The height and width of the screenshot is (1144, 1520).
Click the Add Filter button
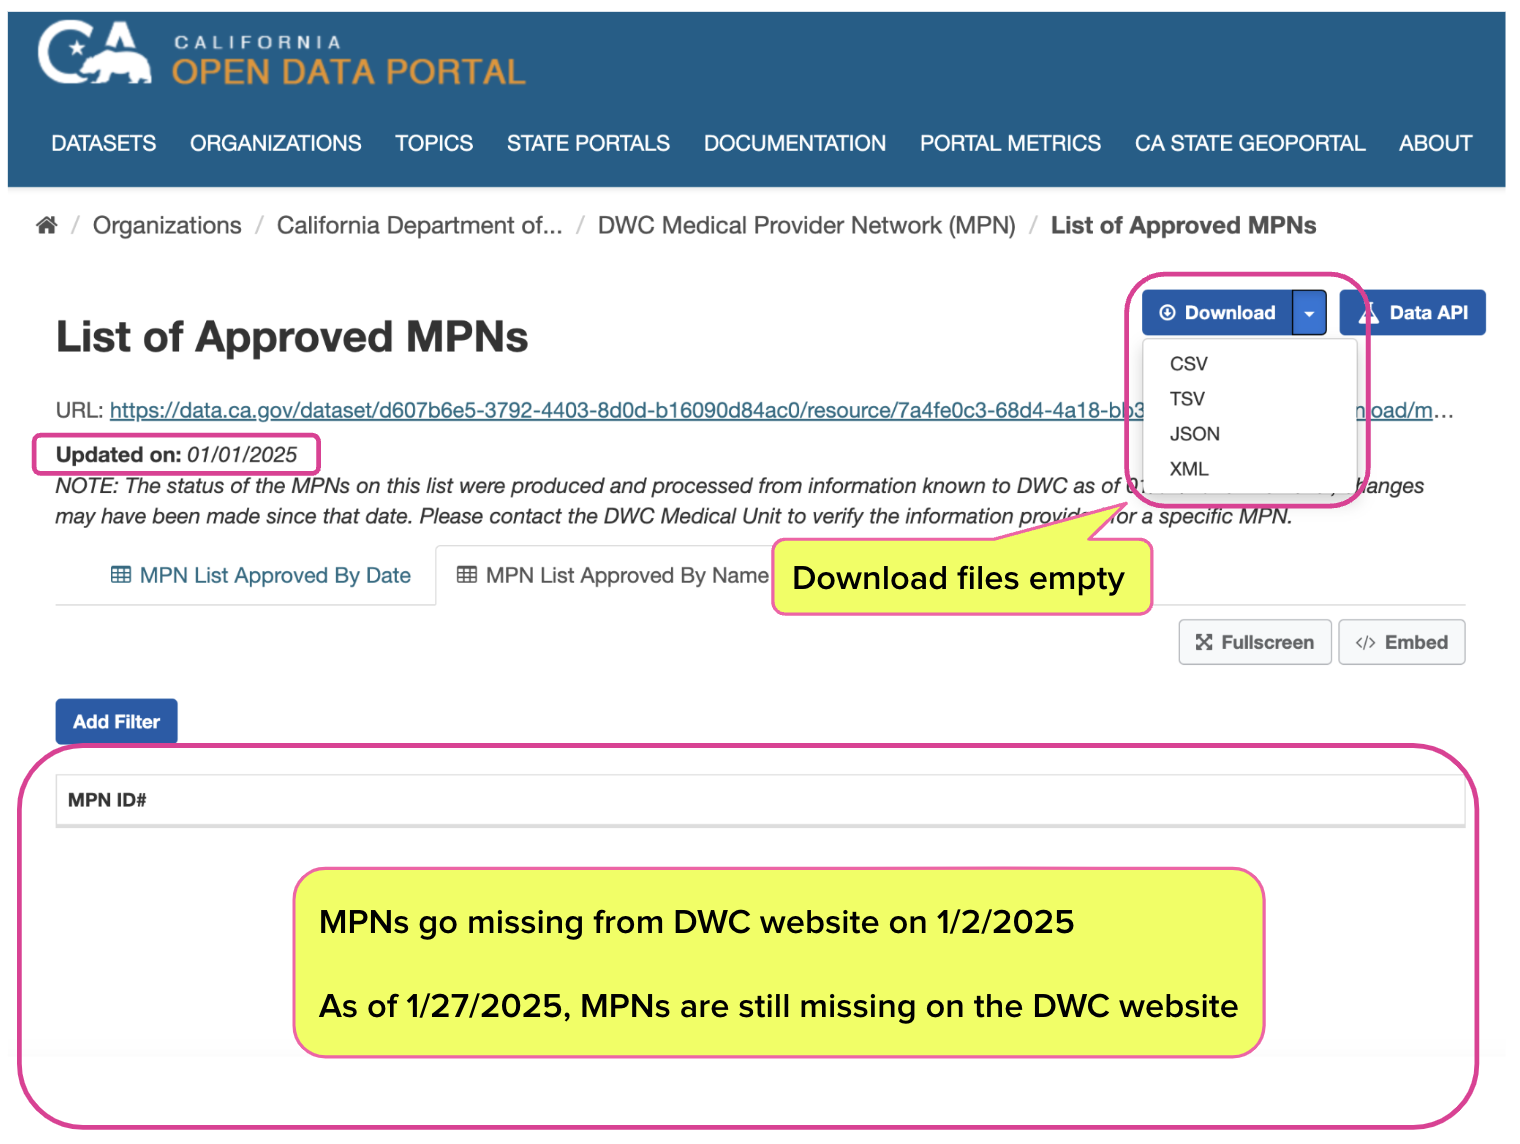tap(116, 721)
